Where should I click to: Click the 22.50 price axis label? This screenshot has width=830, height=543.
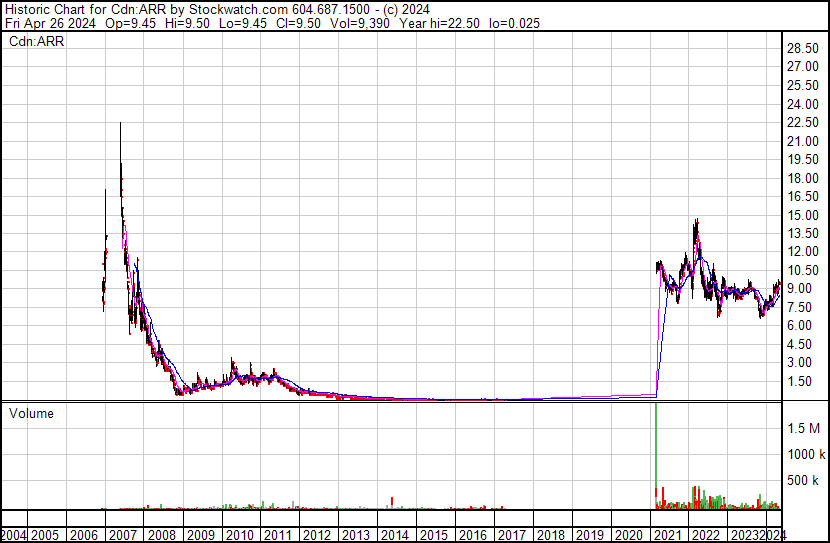803,122
